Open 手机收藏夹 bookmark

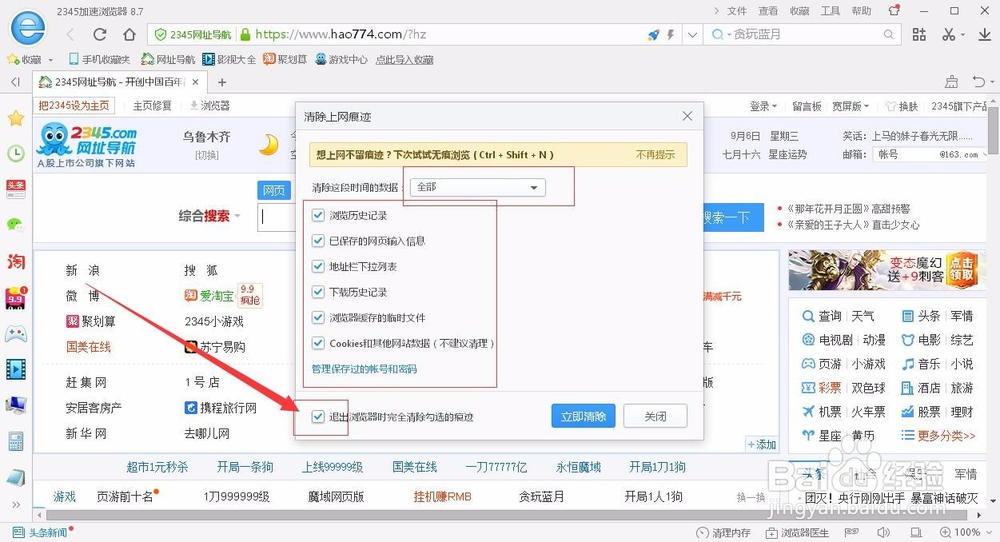99,59
